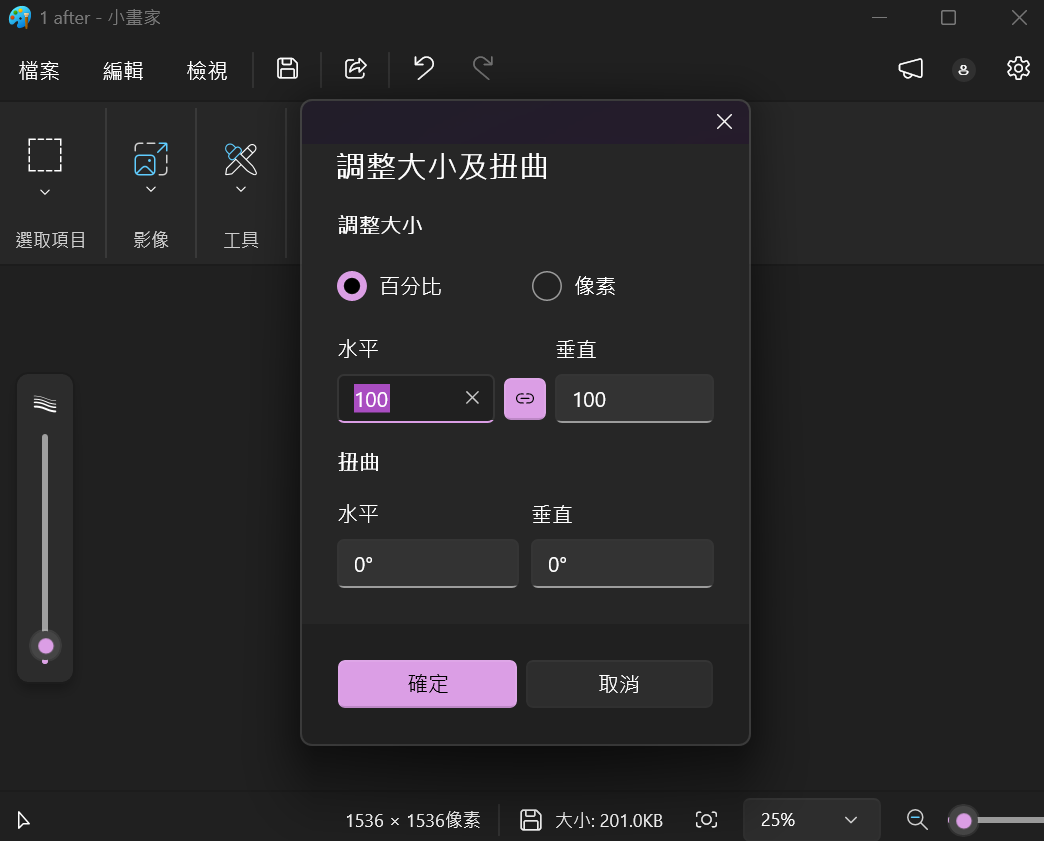Viewport: 1044px width, 841px height.
Task: Expand the selection tool dropdown chevron
Action: point(45,192)
